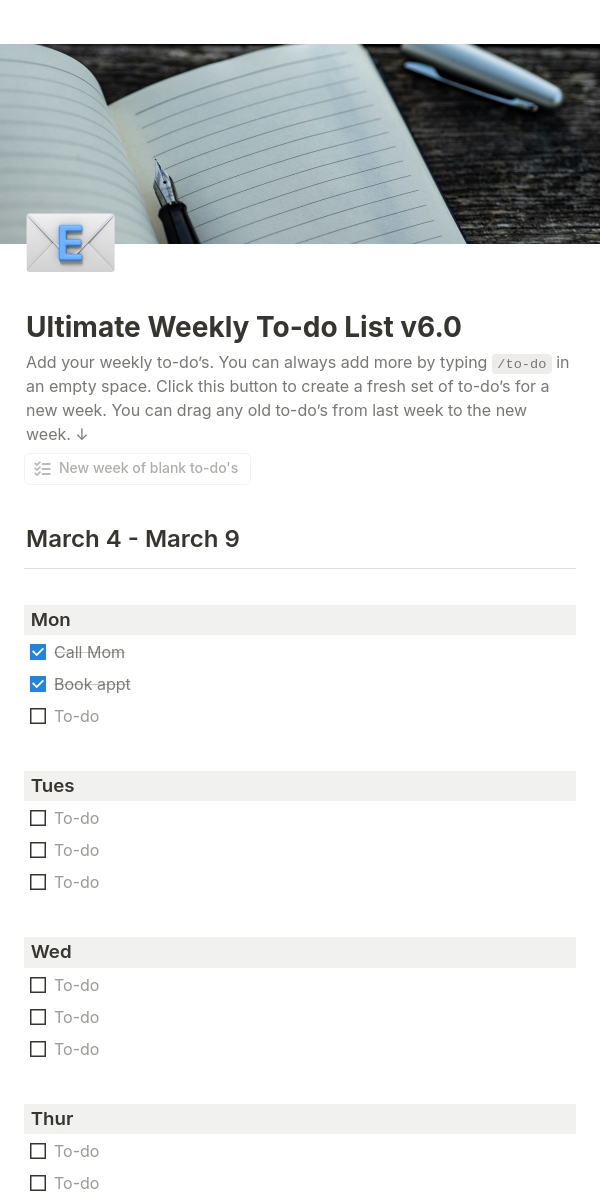
Task: Click the envelope E page icon
Action: 70,242
